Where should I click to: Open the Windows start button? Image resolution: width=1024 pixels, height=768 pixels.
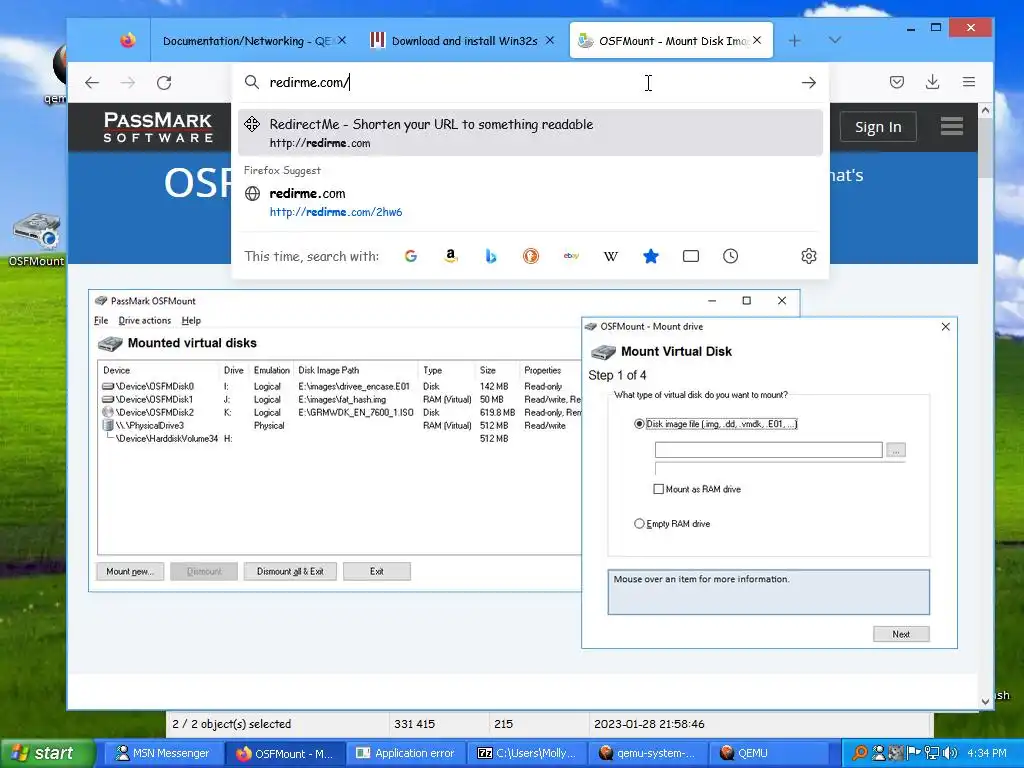coord(48,753)
